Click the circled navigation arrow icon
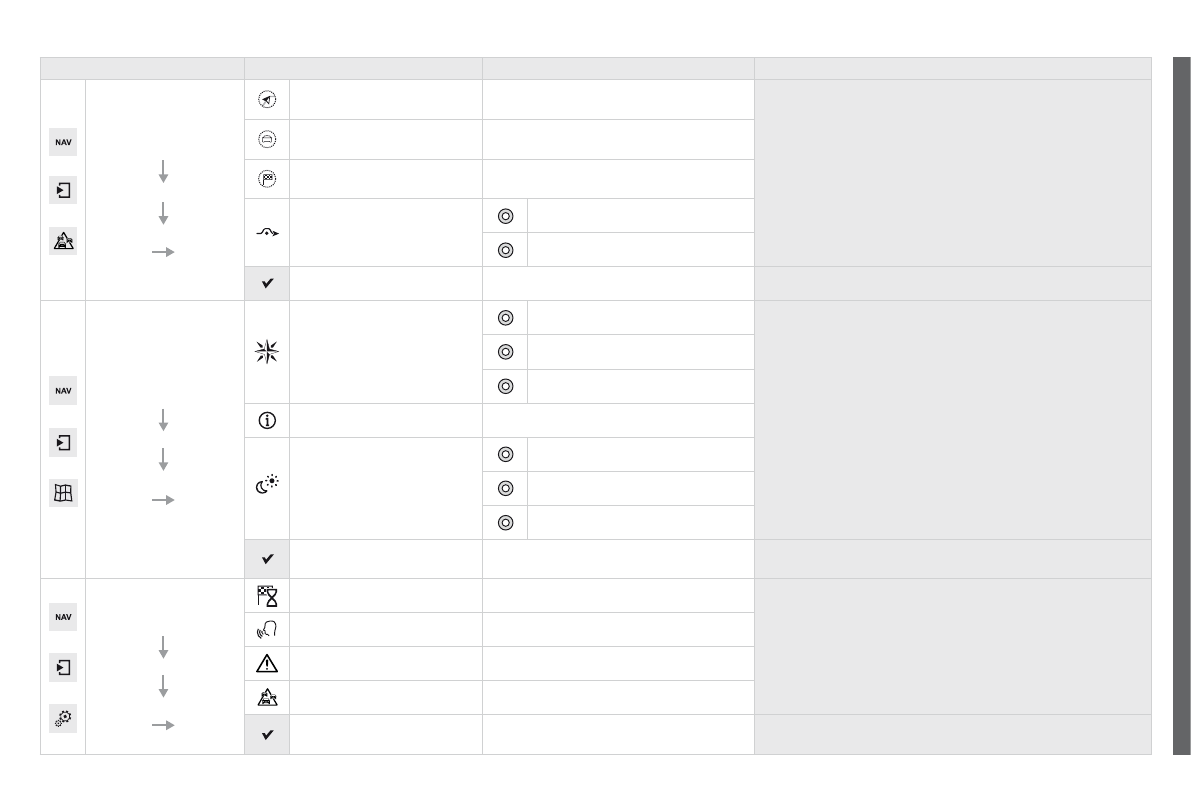The image size is (1191, 794). tap(267, 100)
